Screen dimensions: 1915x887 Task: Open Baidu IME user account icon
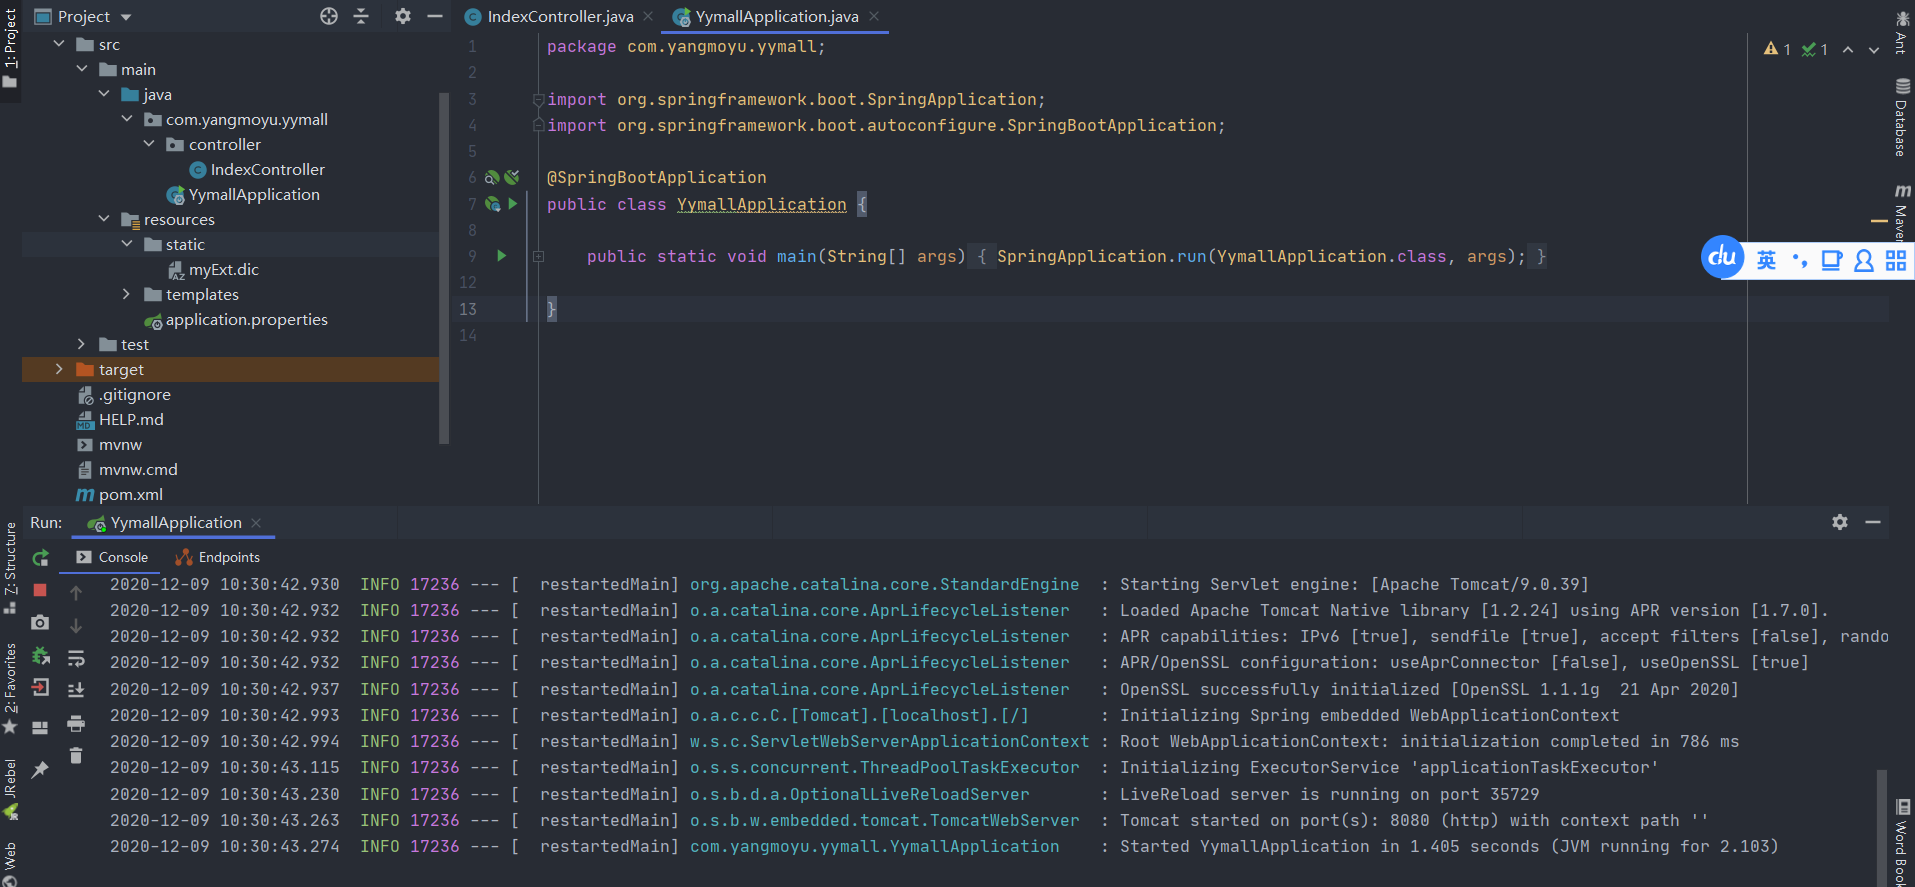pyautogui.click(x=1864, y=261)
